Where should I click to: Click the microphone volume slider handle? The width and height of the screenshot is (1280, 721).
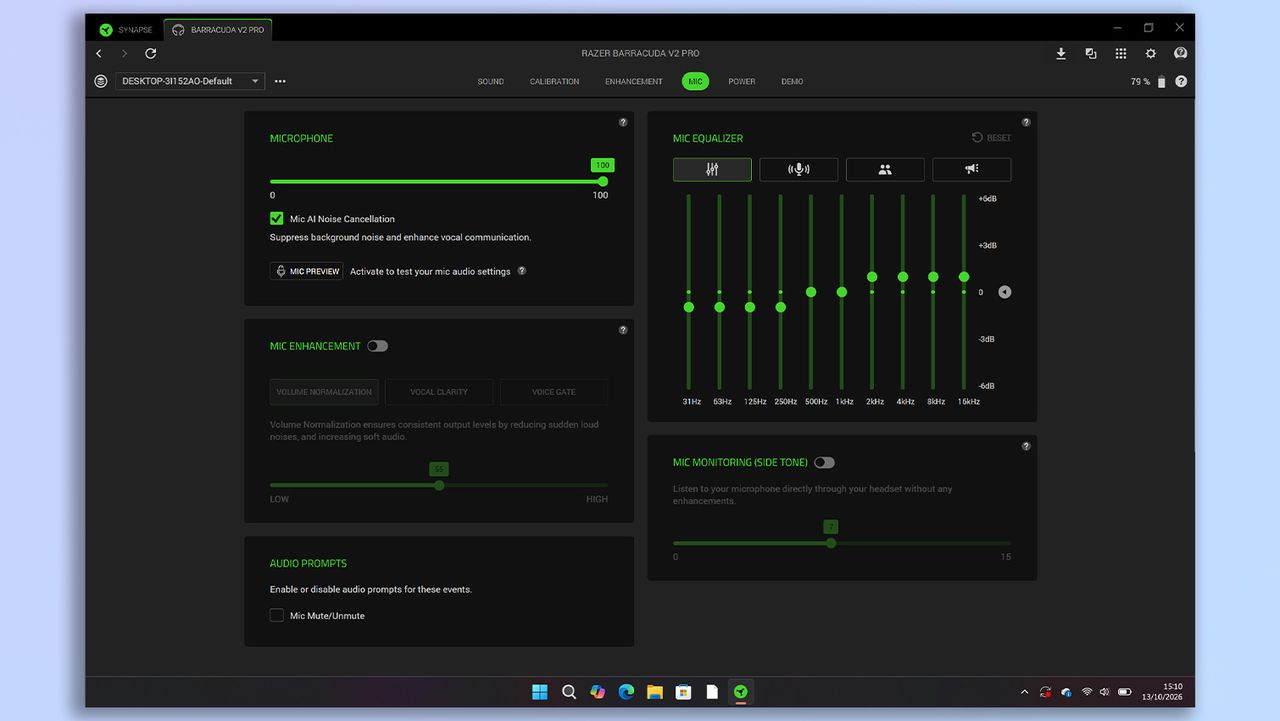point(602,181)
